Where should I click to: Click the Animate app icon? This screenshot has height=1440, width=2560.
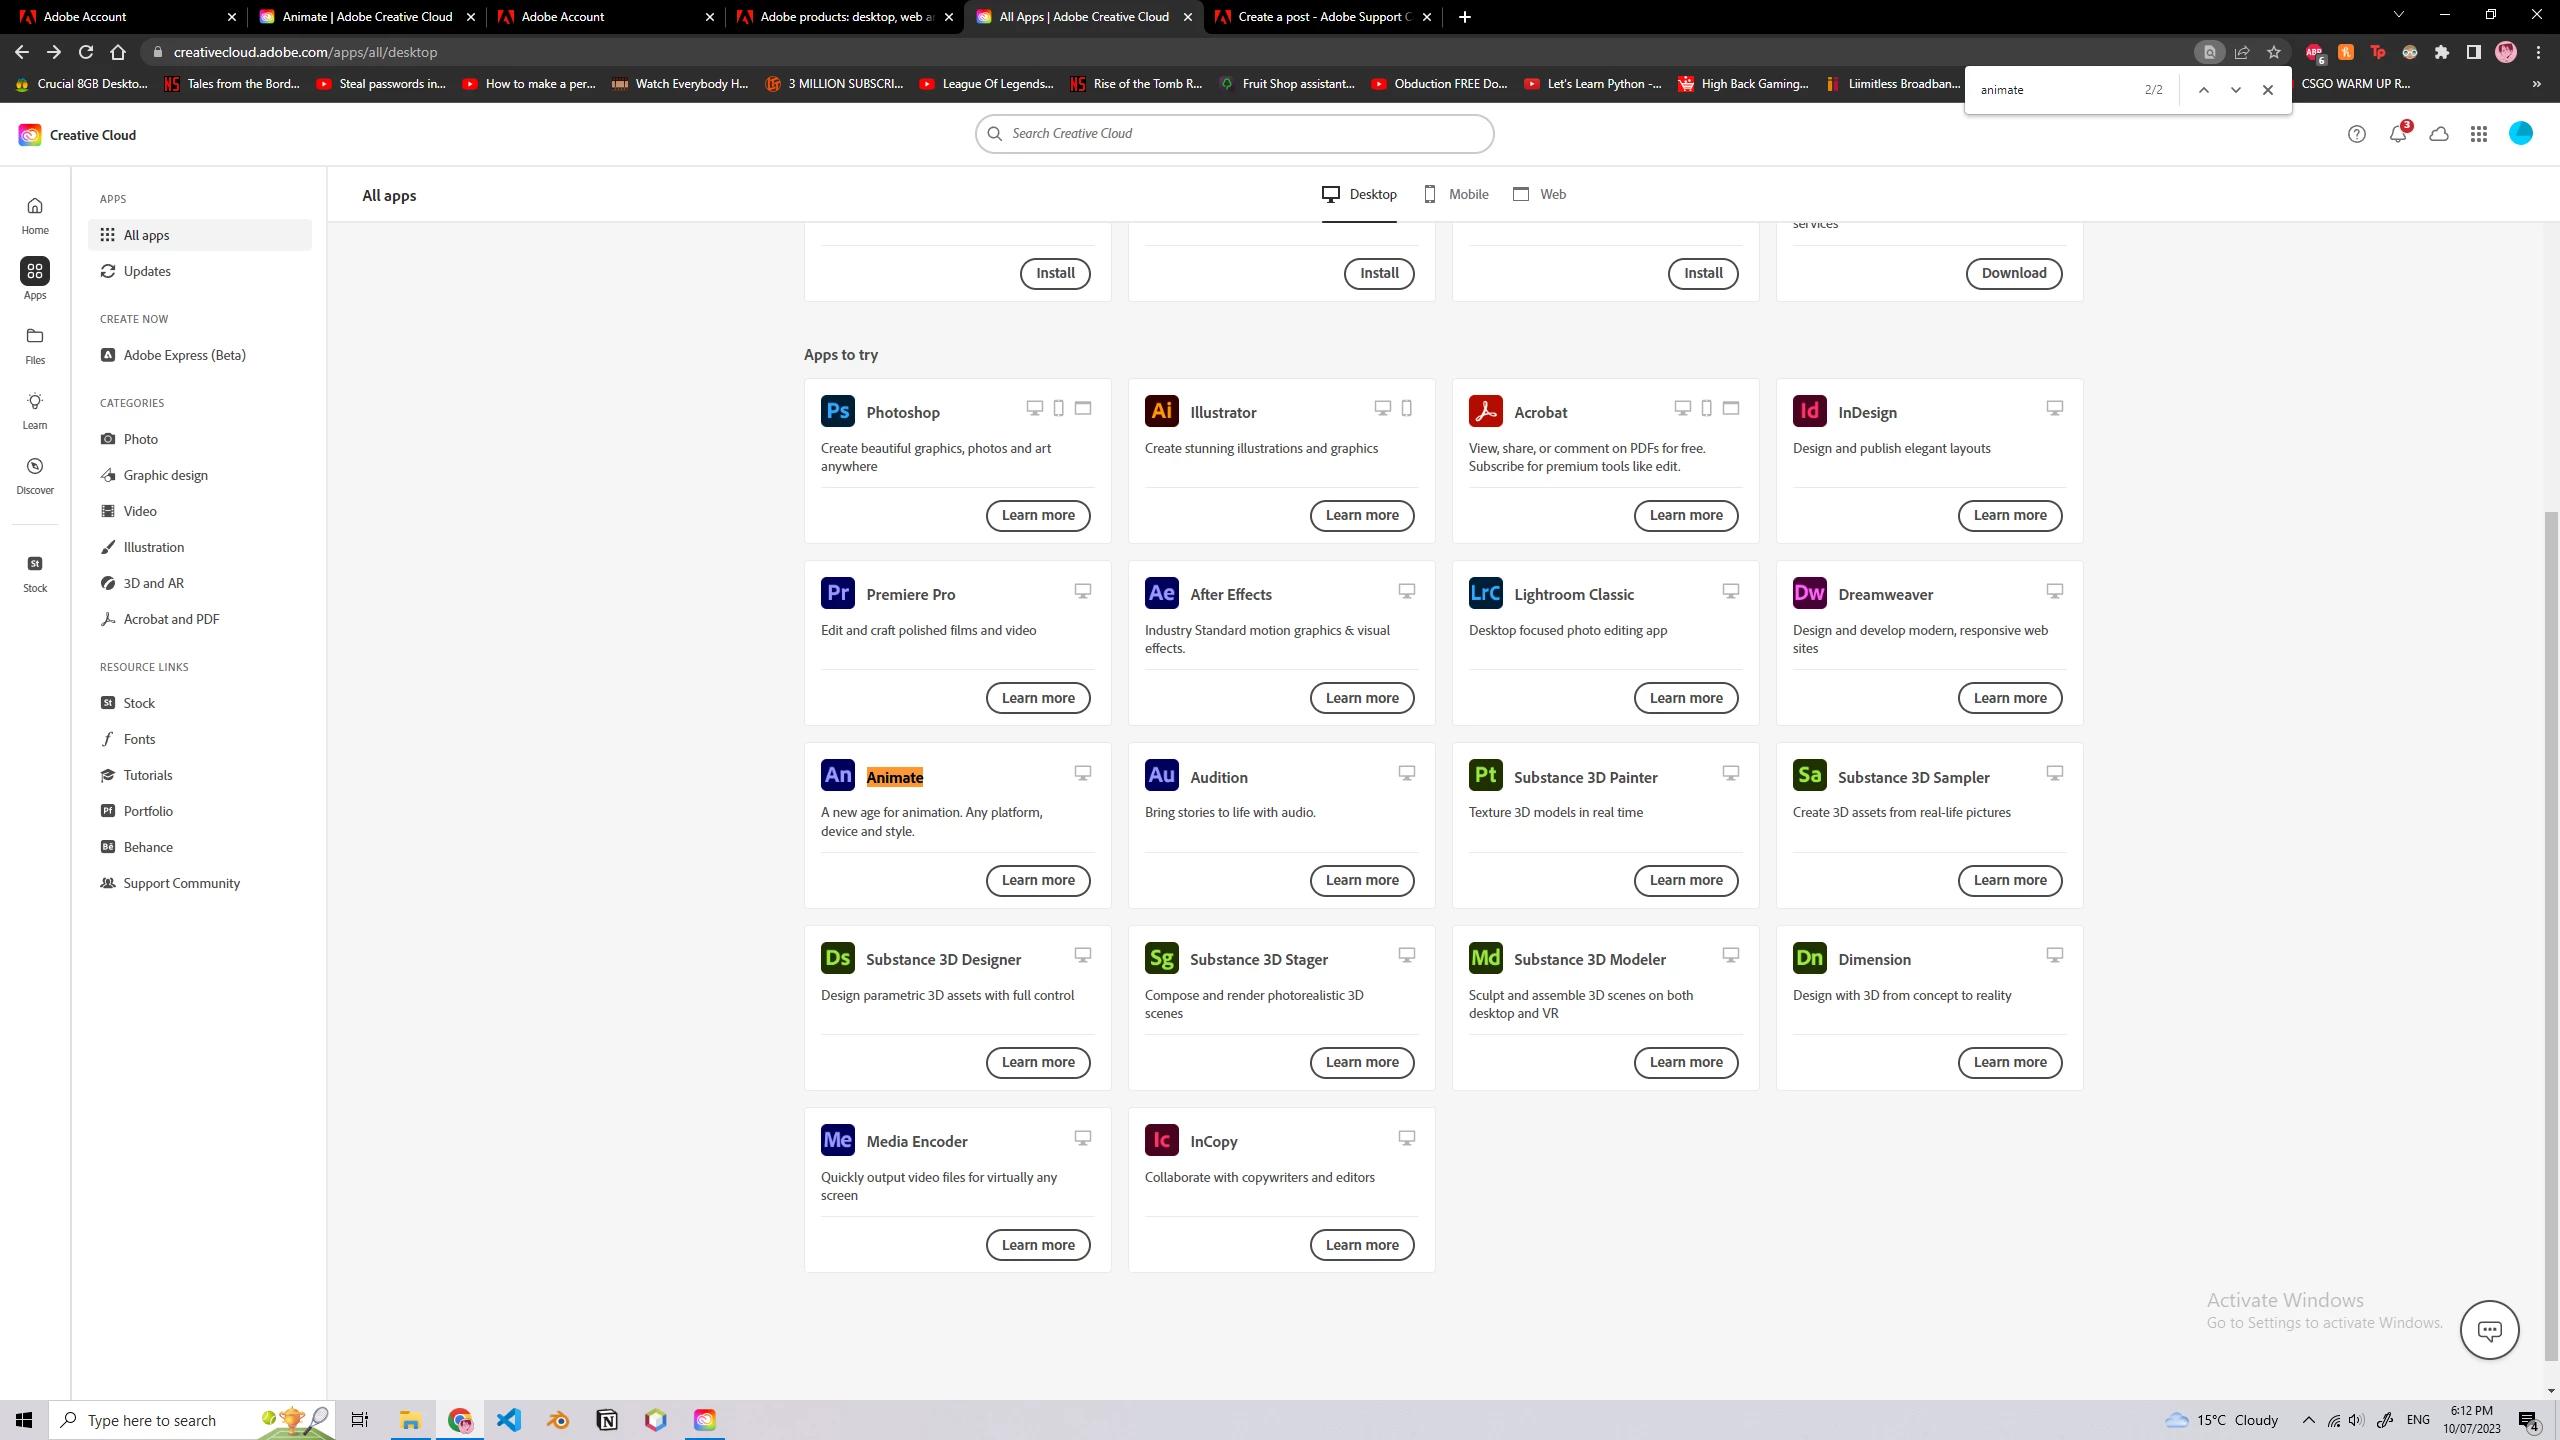838,775
